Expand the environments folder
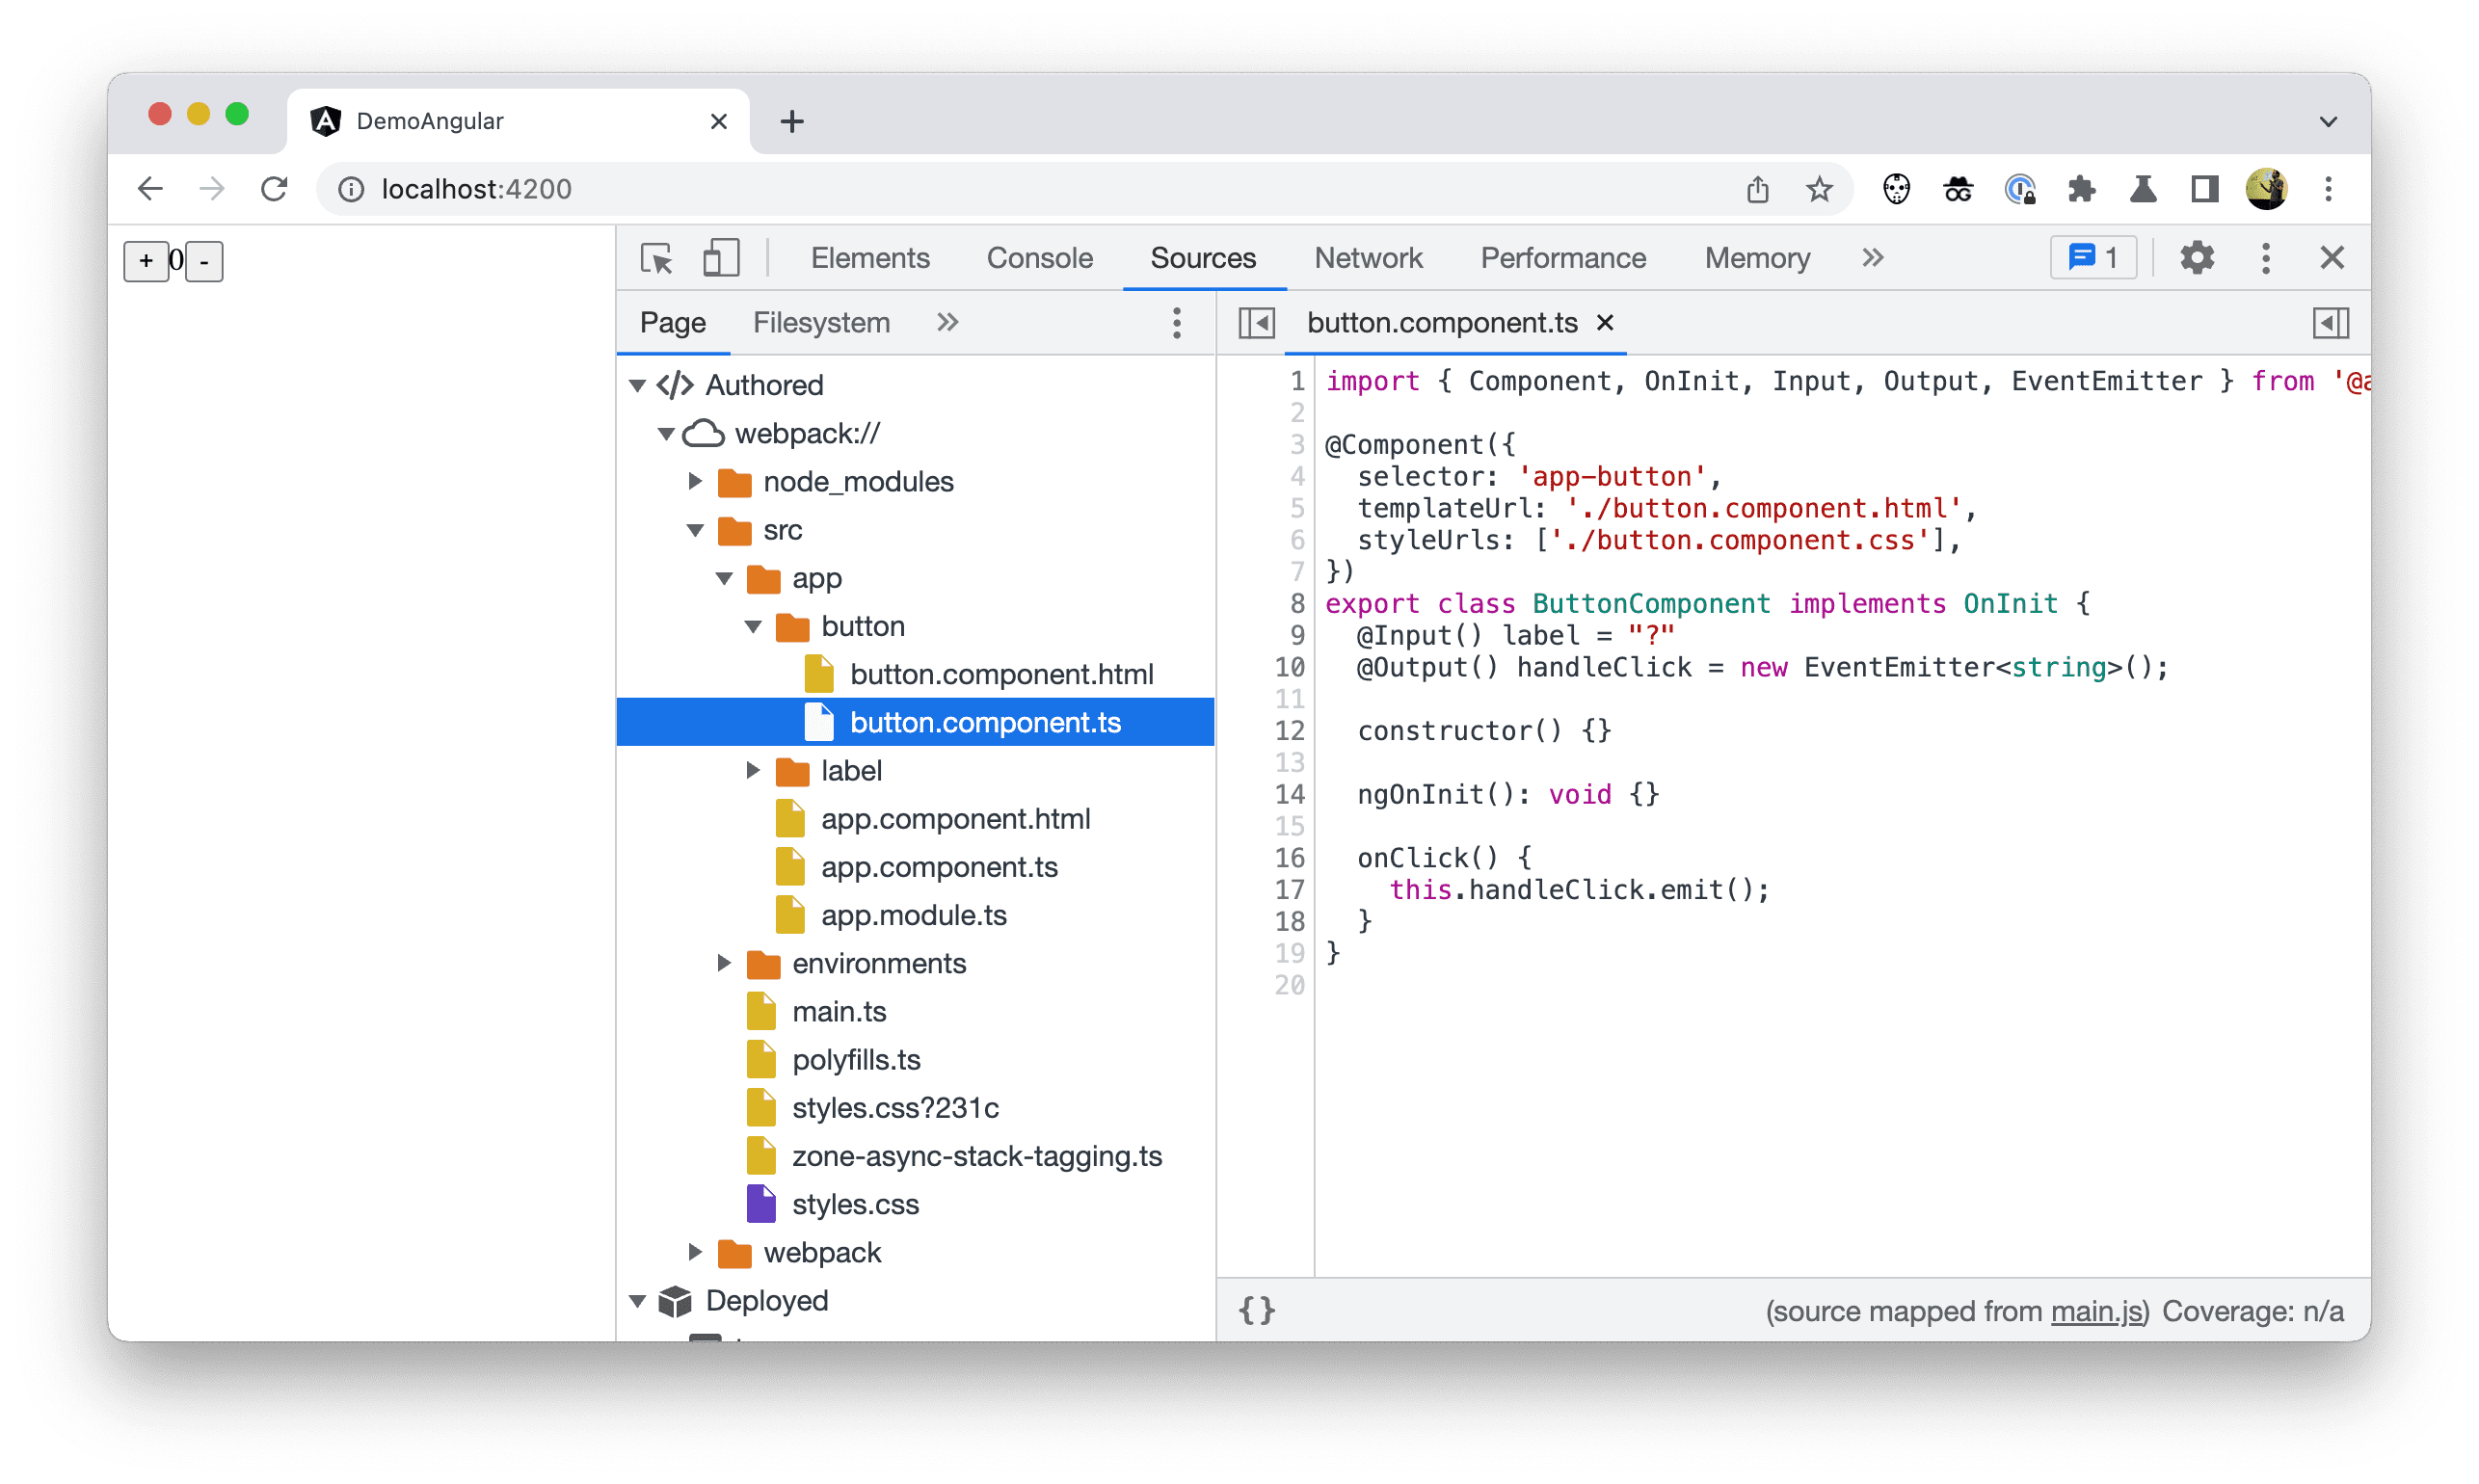The height and width of the screenshot is (1484, 2479). (x=721, y=963)
